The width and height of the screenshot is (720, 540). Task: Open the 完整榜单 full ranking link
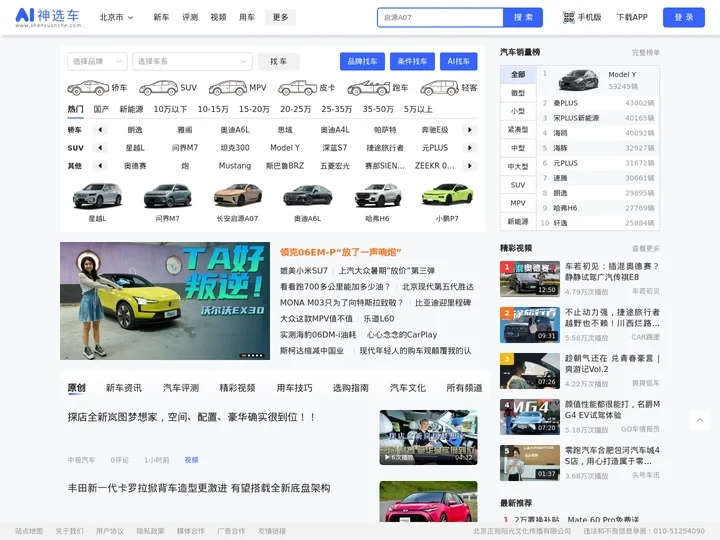tap(646, 53)
